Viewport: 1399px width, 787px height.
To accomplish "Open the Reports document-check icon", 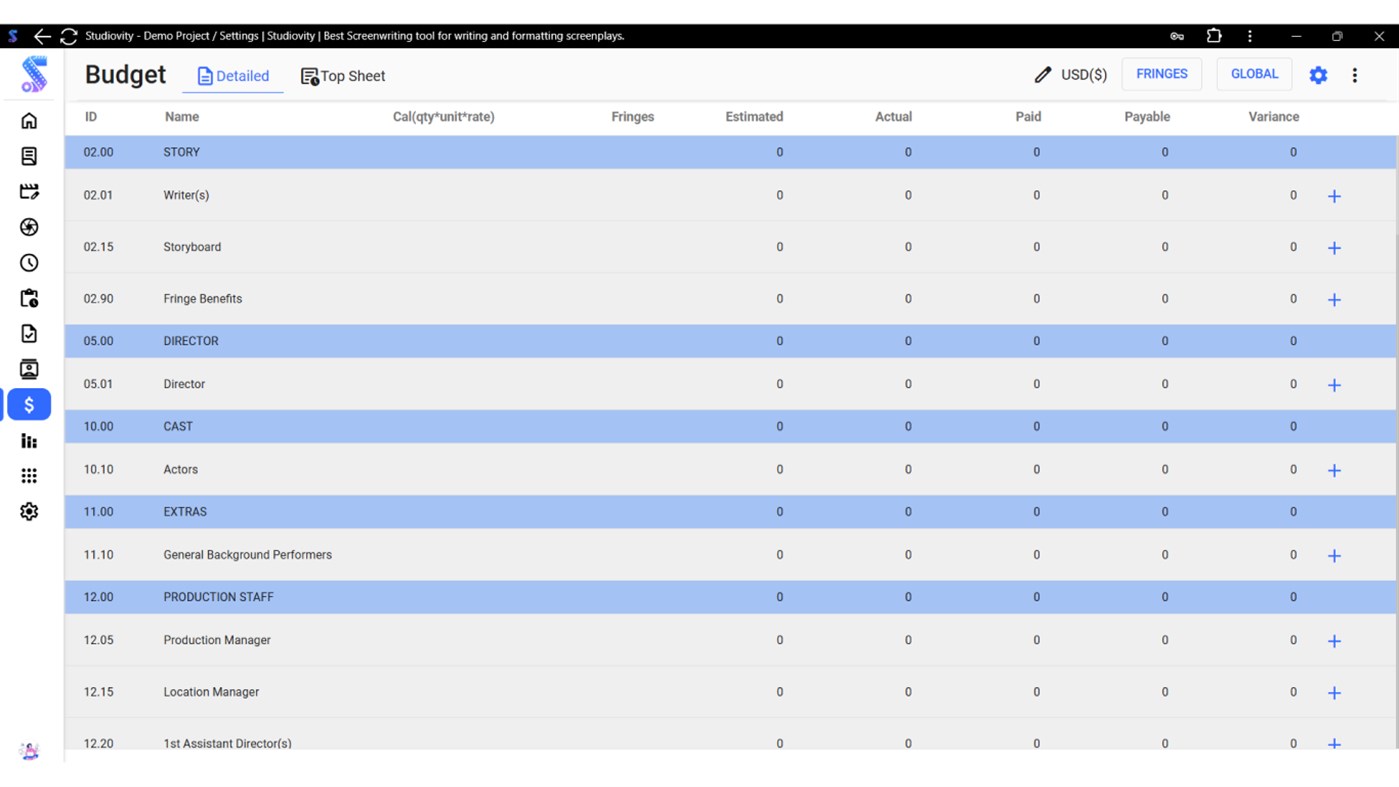I will [x=29, y=333].
